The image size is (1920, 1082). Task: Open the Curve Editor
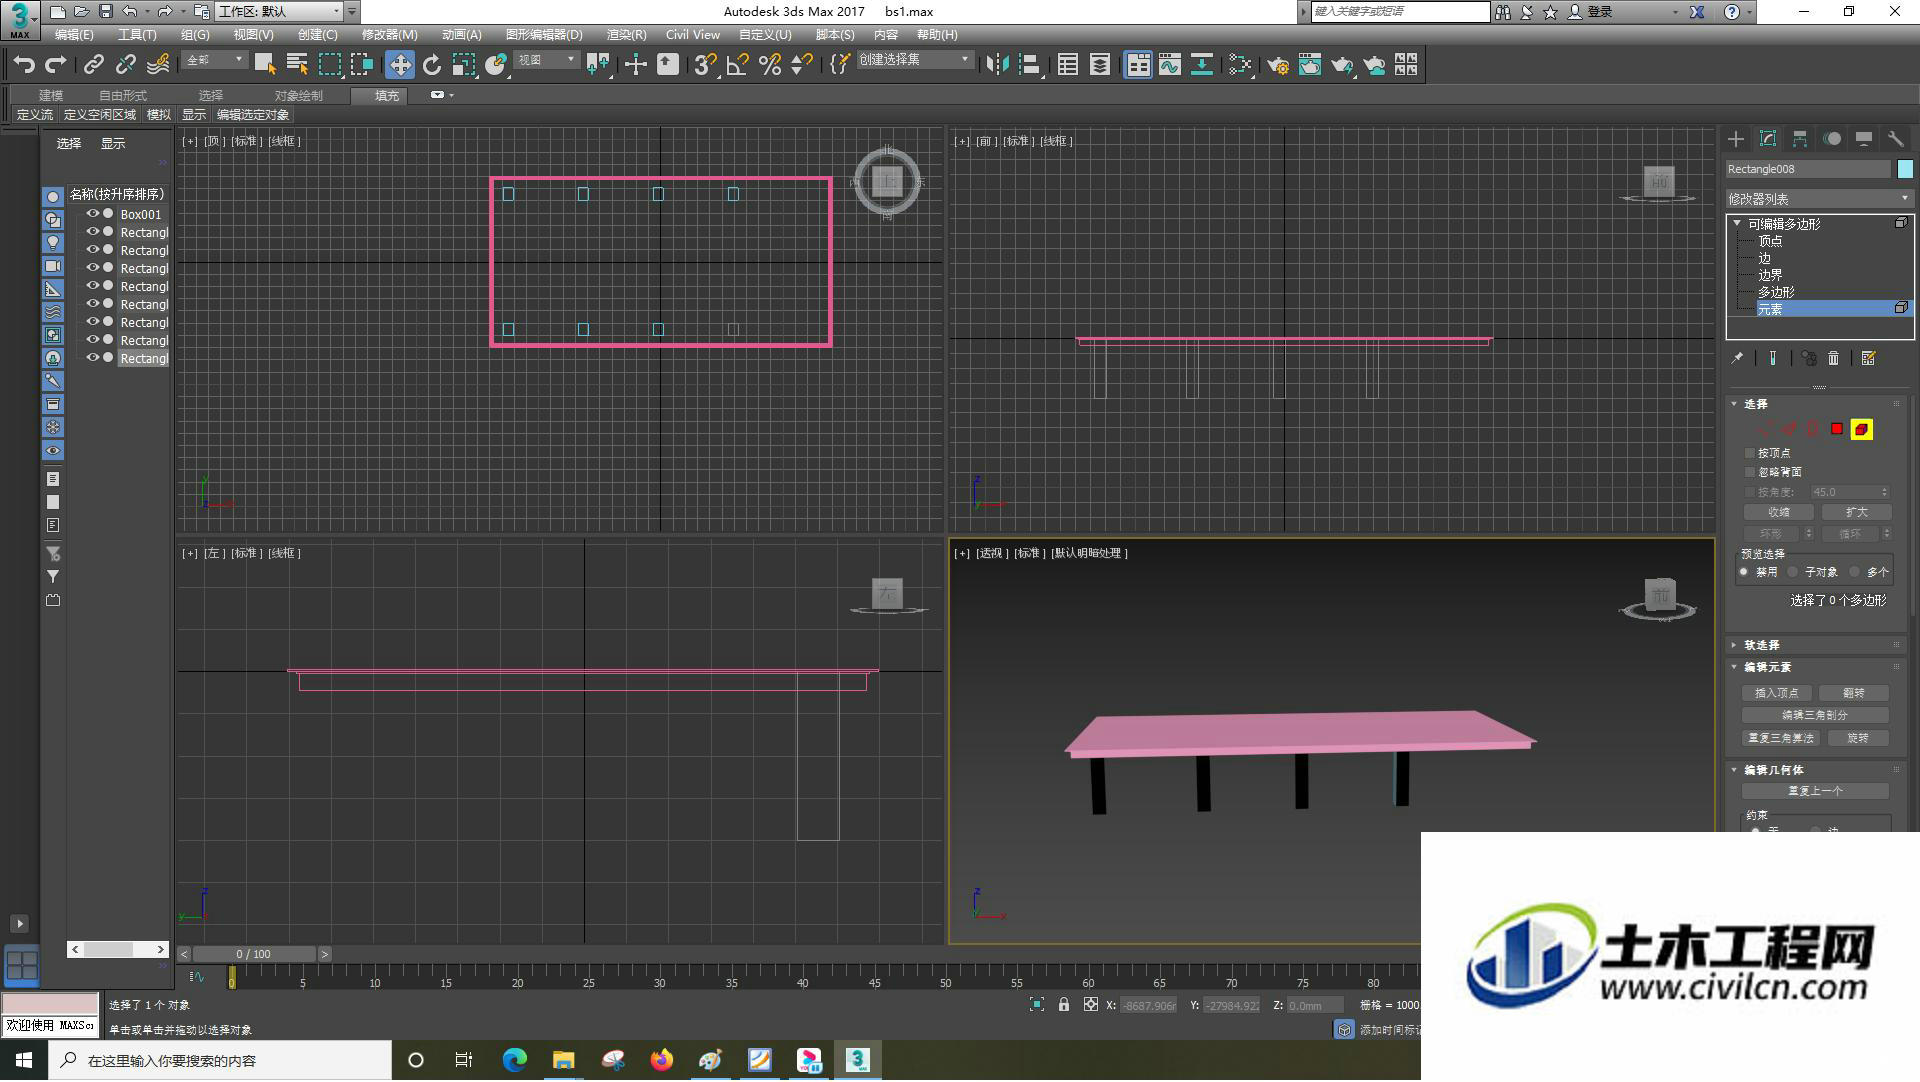pyautogui.click(x=1170, y=65)
